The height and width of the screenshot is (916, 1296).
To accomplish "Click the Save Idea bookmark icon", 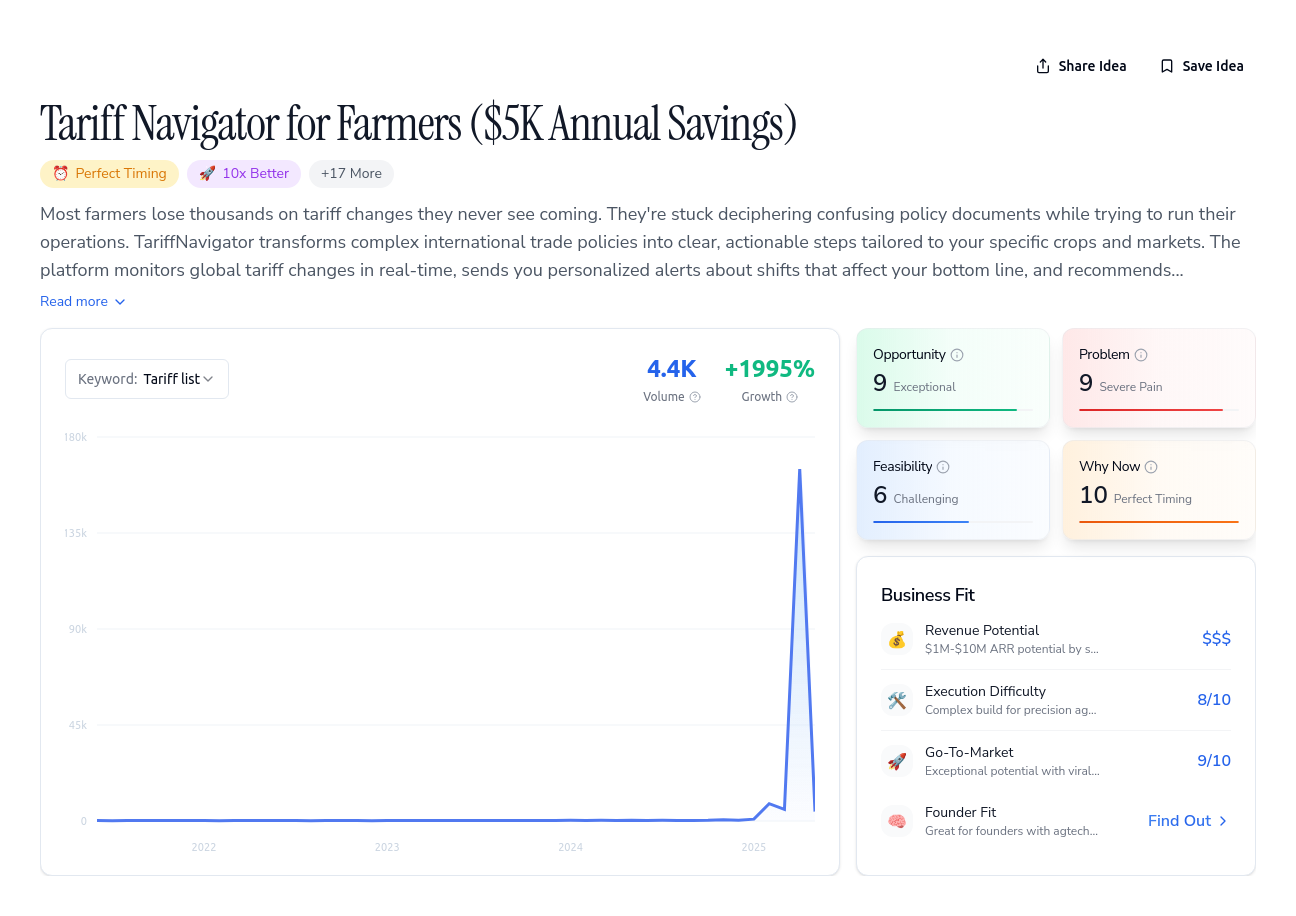I will (x=1167, y=66).
